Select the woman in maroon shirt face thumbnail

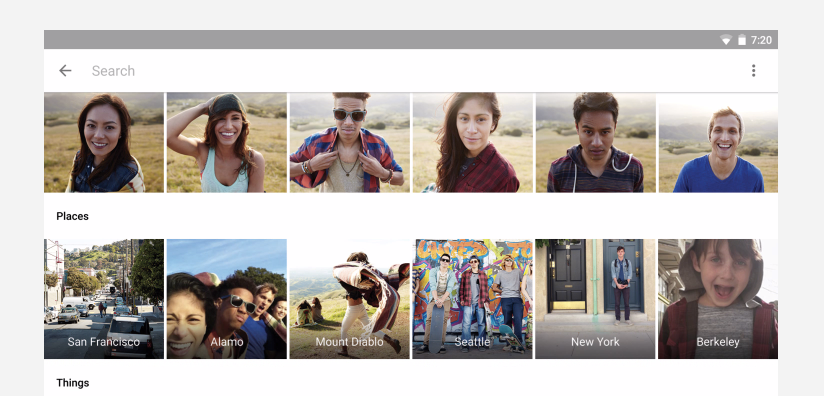[x=472, y=142]
